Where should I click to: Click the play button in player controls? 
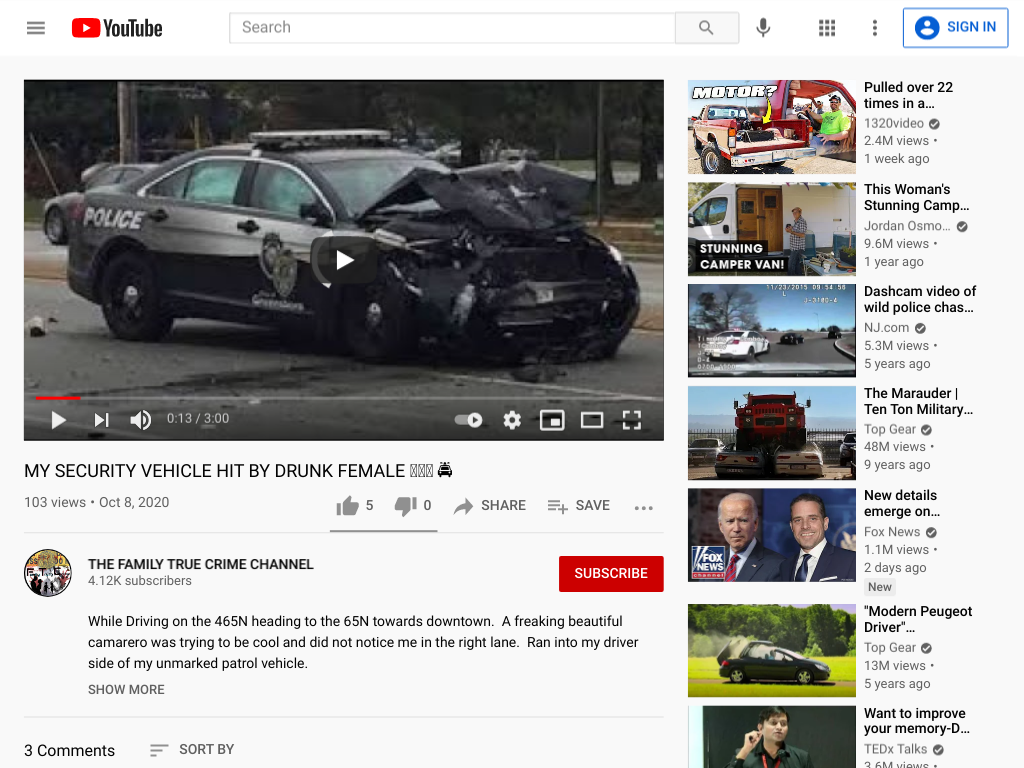click(x=58, y=420)
